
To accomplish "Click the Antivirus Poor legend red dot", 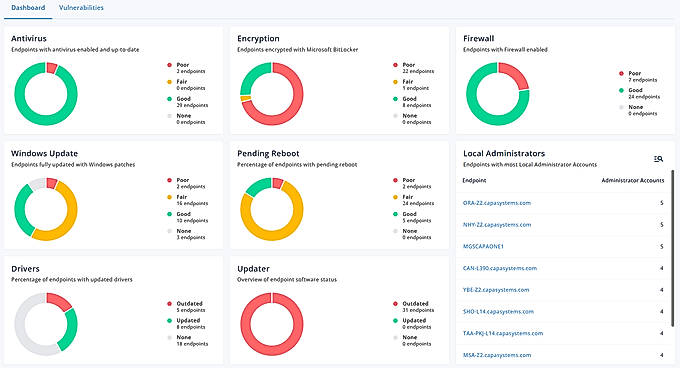I will [x=169, y=65].
